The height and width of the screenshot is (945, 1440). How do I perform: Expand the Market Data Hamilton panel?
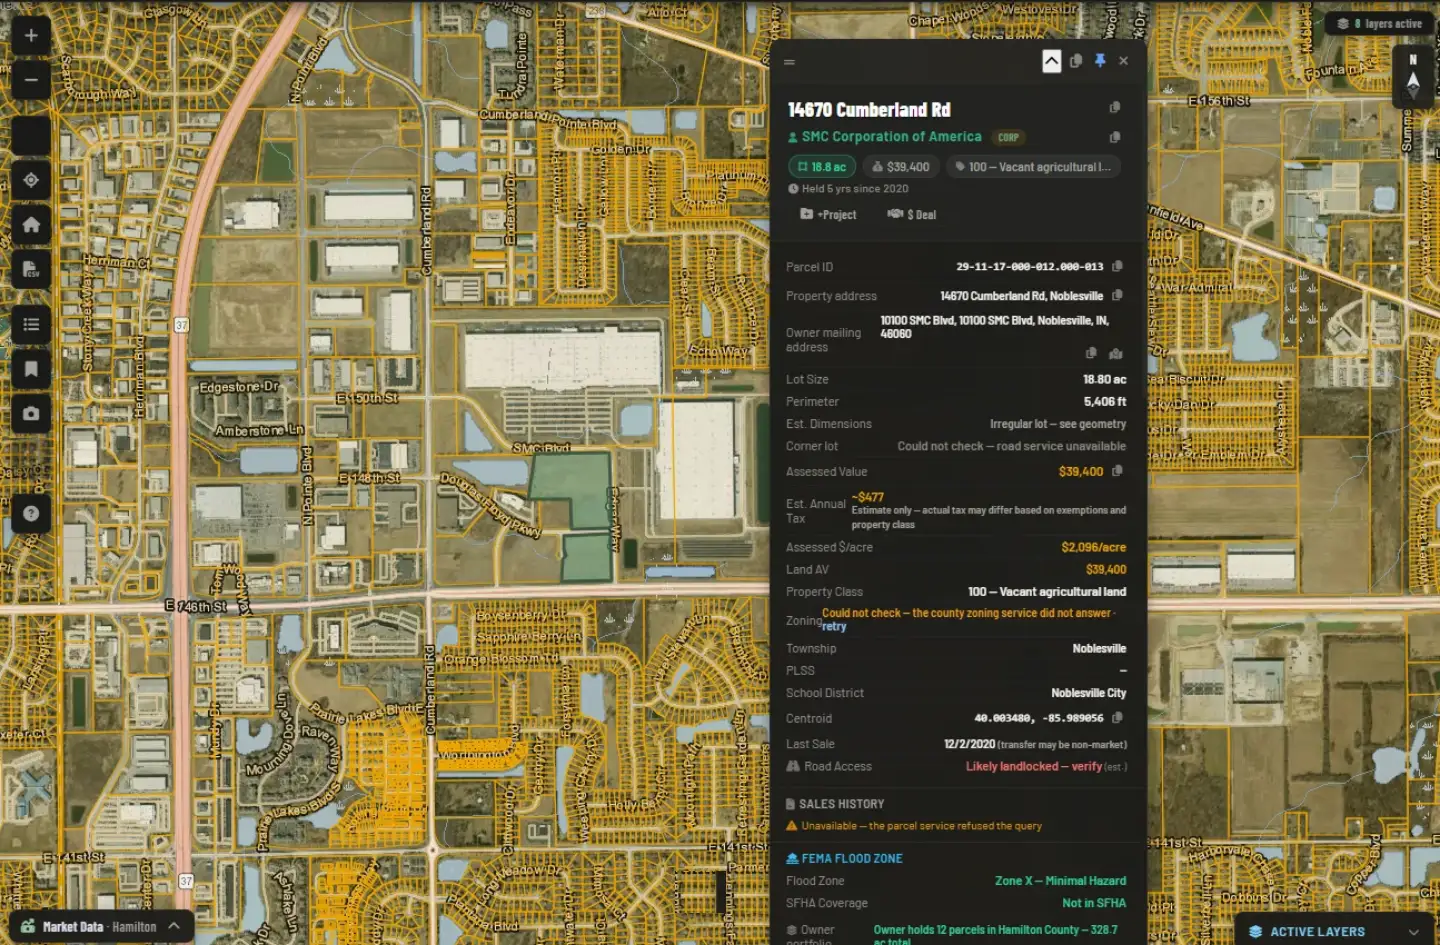tap(100, 926)
